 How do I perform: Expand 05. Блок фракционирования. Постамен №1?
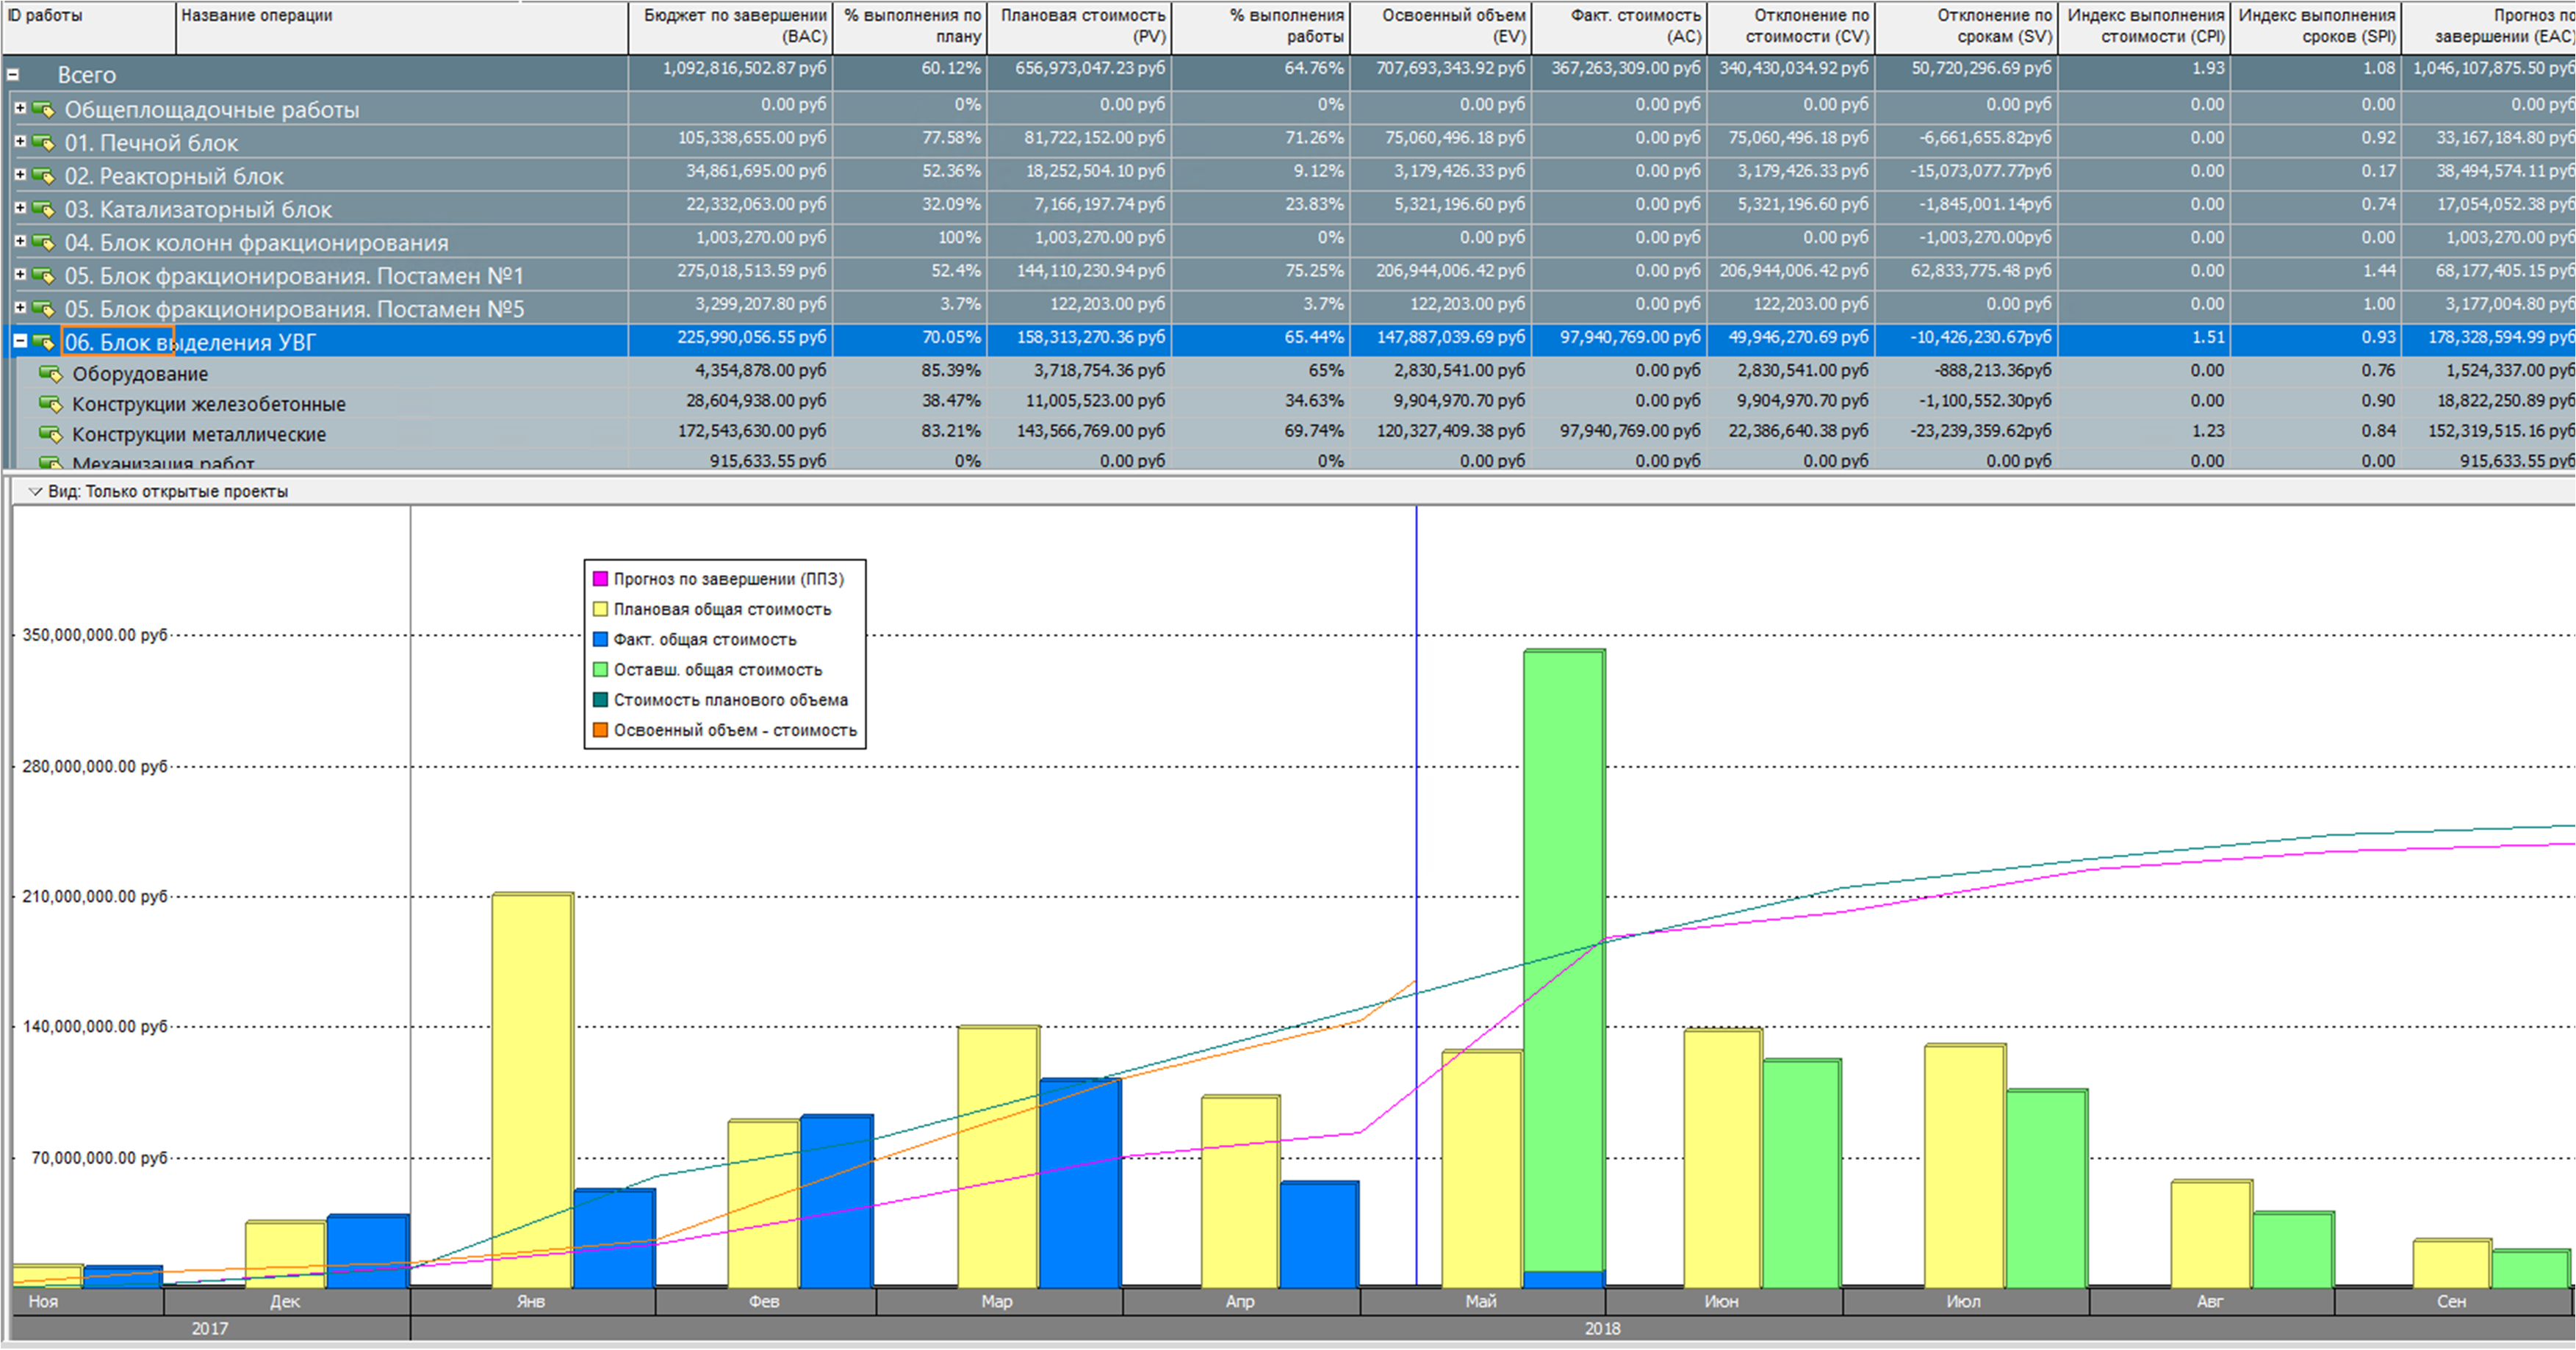pos(20,274)
